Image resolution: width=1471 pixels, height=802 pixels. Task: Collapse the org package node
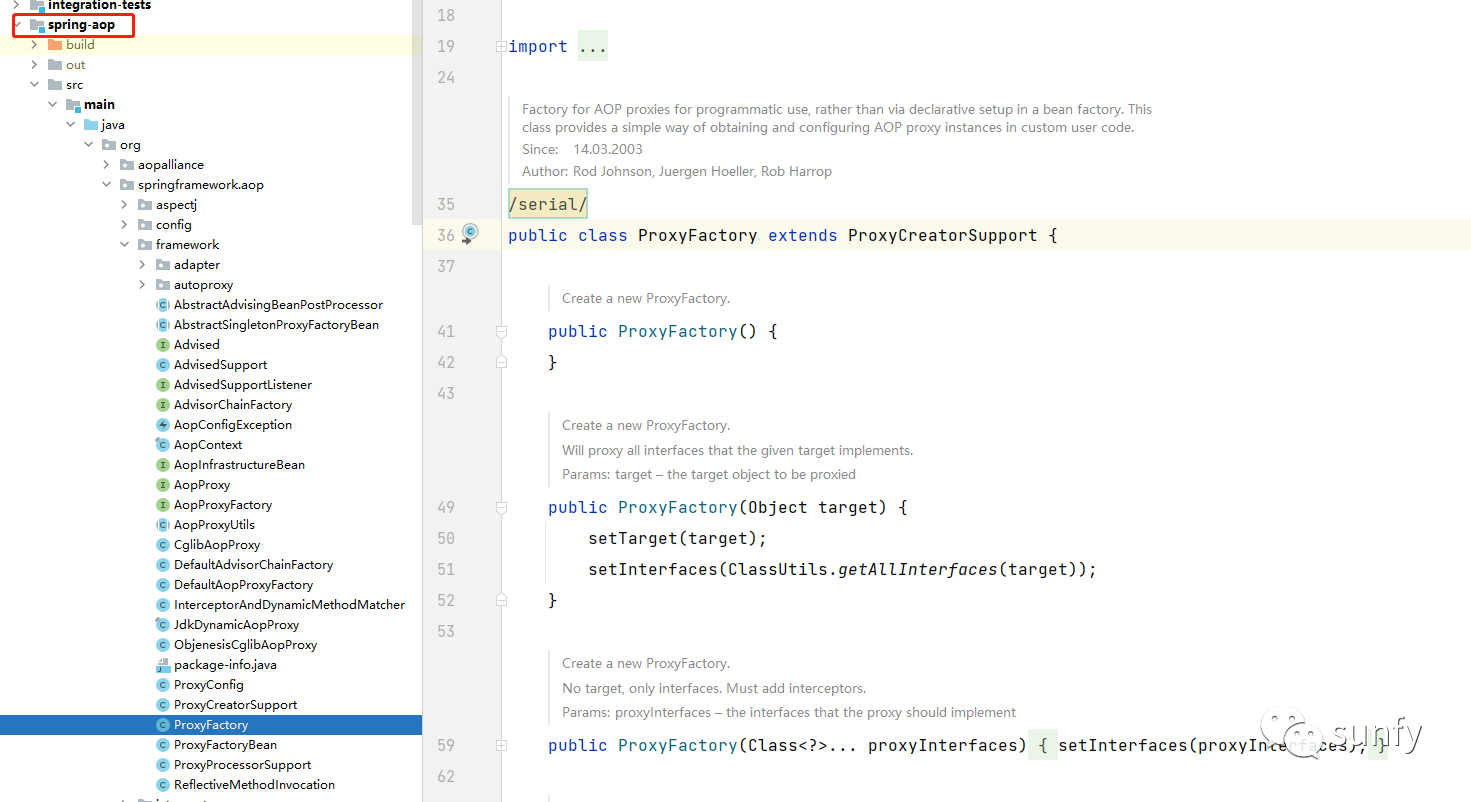tap(89, 145)
